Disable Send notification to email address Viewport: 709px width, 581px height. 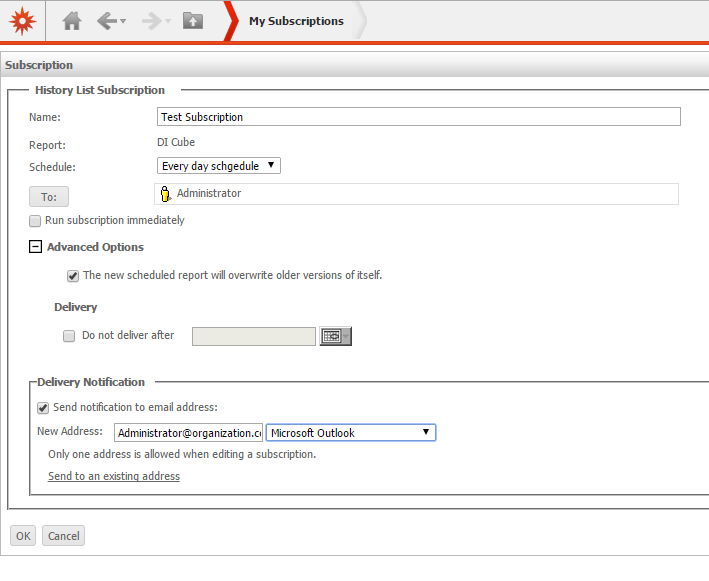tap(43, 407)
